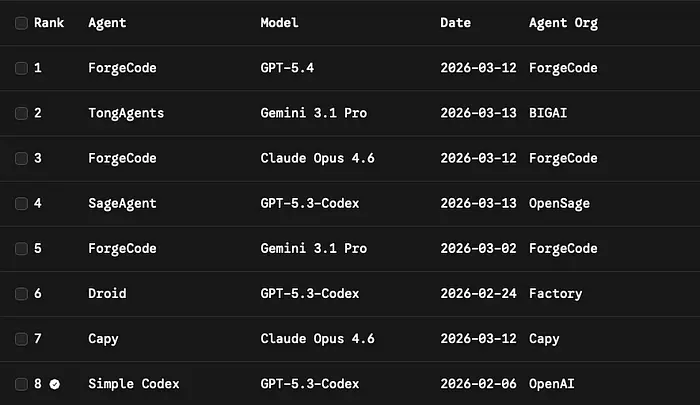Click the verified badge icon beside rank 8
The height and width of the screenshot is (405, 700).
55,384
